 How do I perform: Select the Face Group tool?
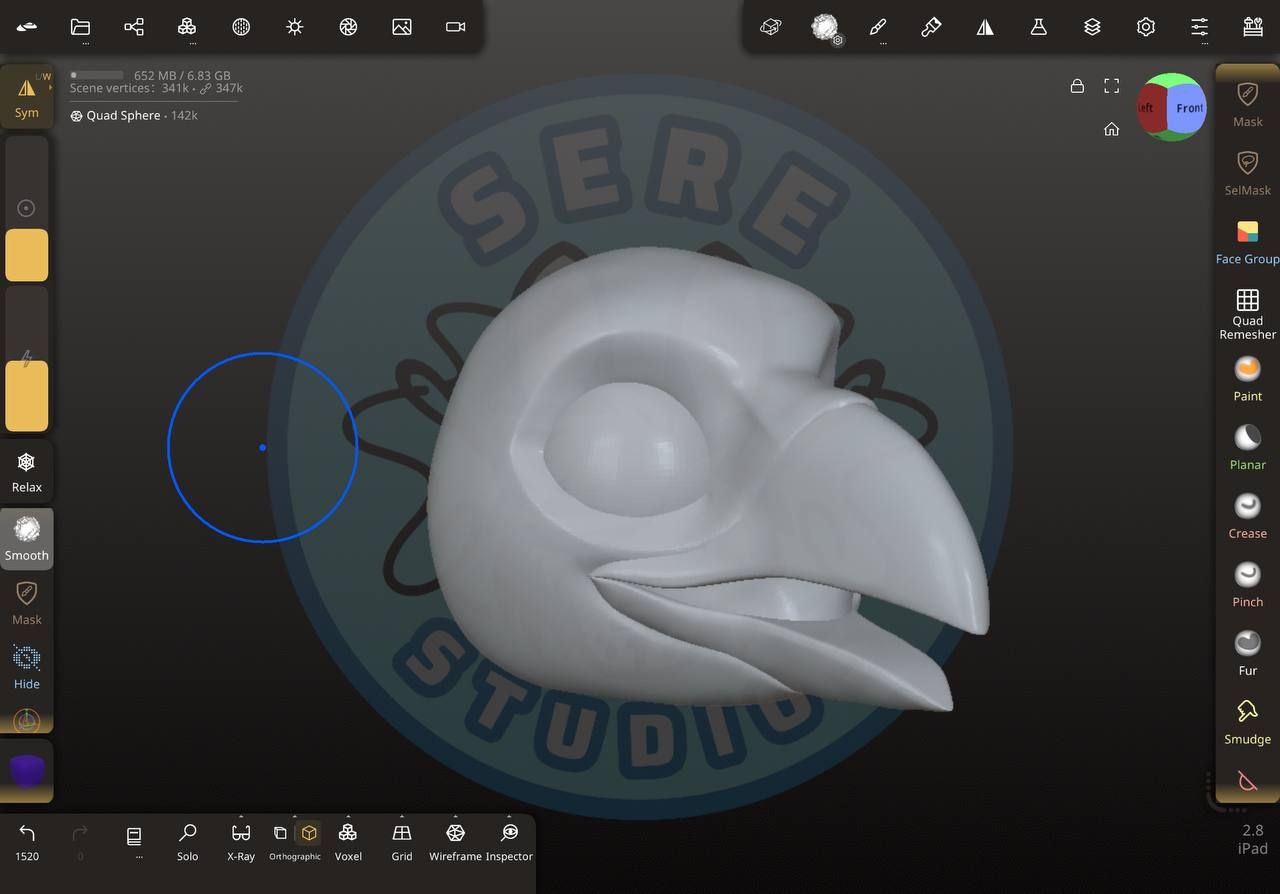point(1247,241)
